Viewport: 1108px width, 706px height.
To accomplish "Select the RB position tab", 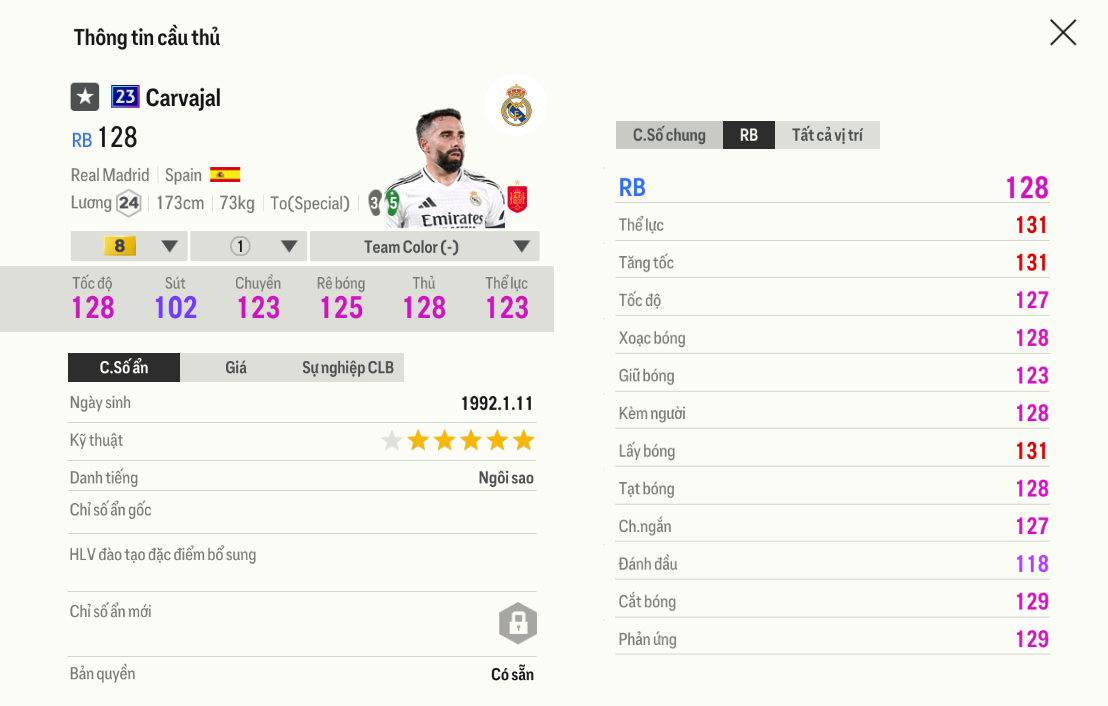I will pos(749,135).
